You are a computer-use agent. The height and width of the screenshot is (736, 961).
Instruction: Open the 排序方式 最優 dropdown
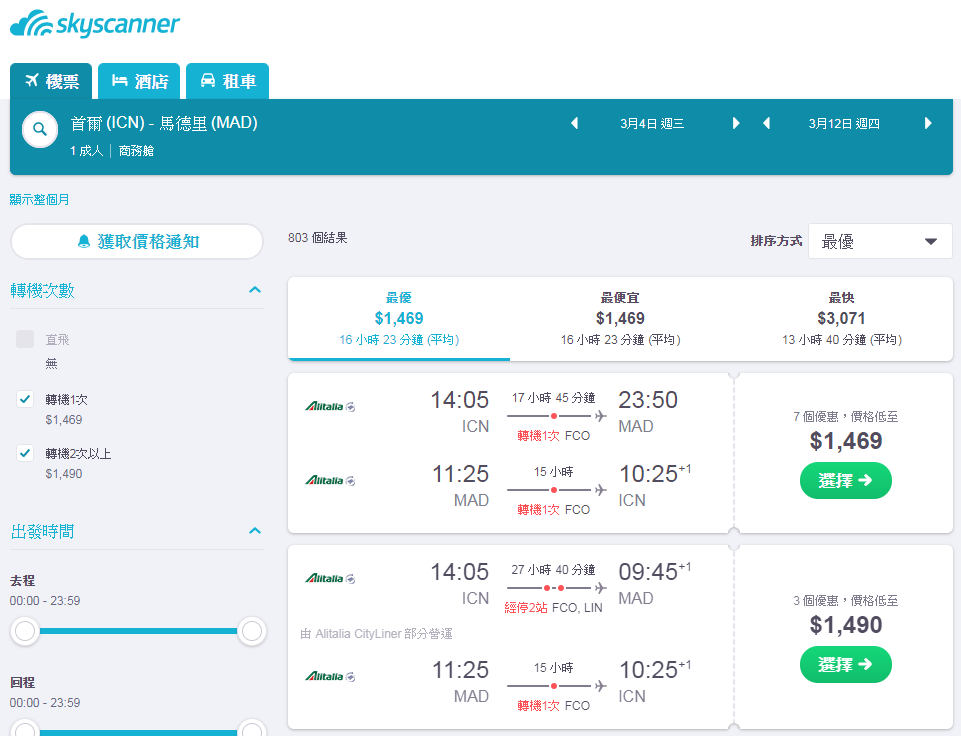[x=879, y=241]
